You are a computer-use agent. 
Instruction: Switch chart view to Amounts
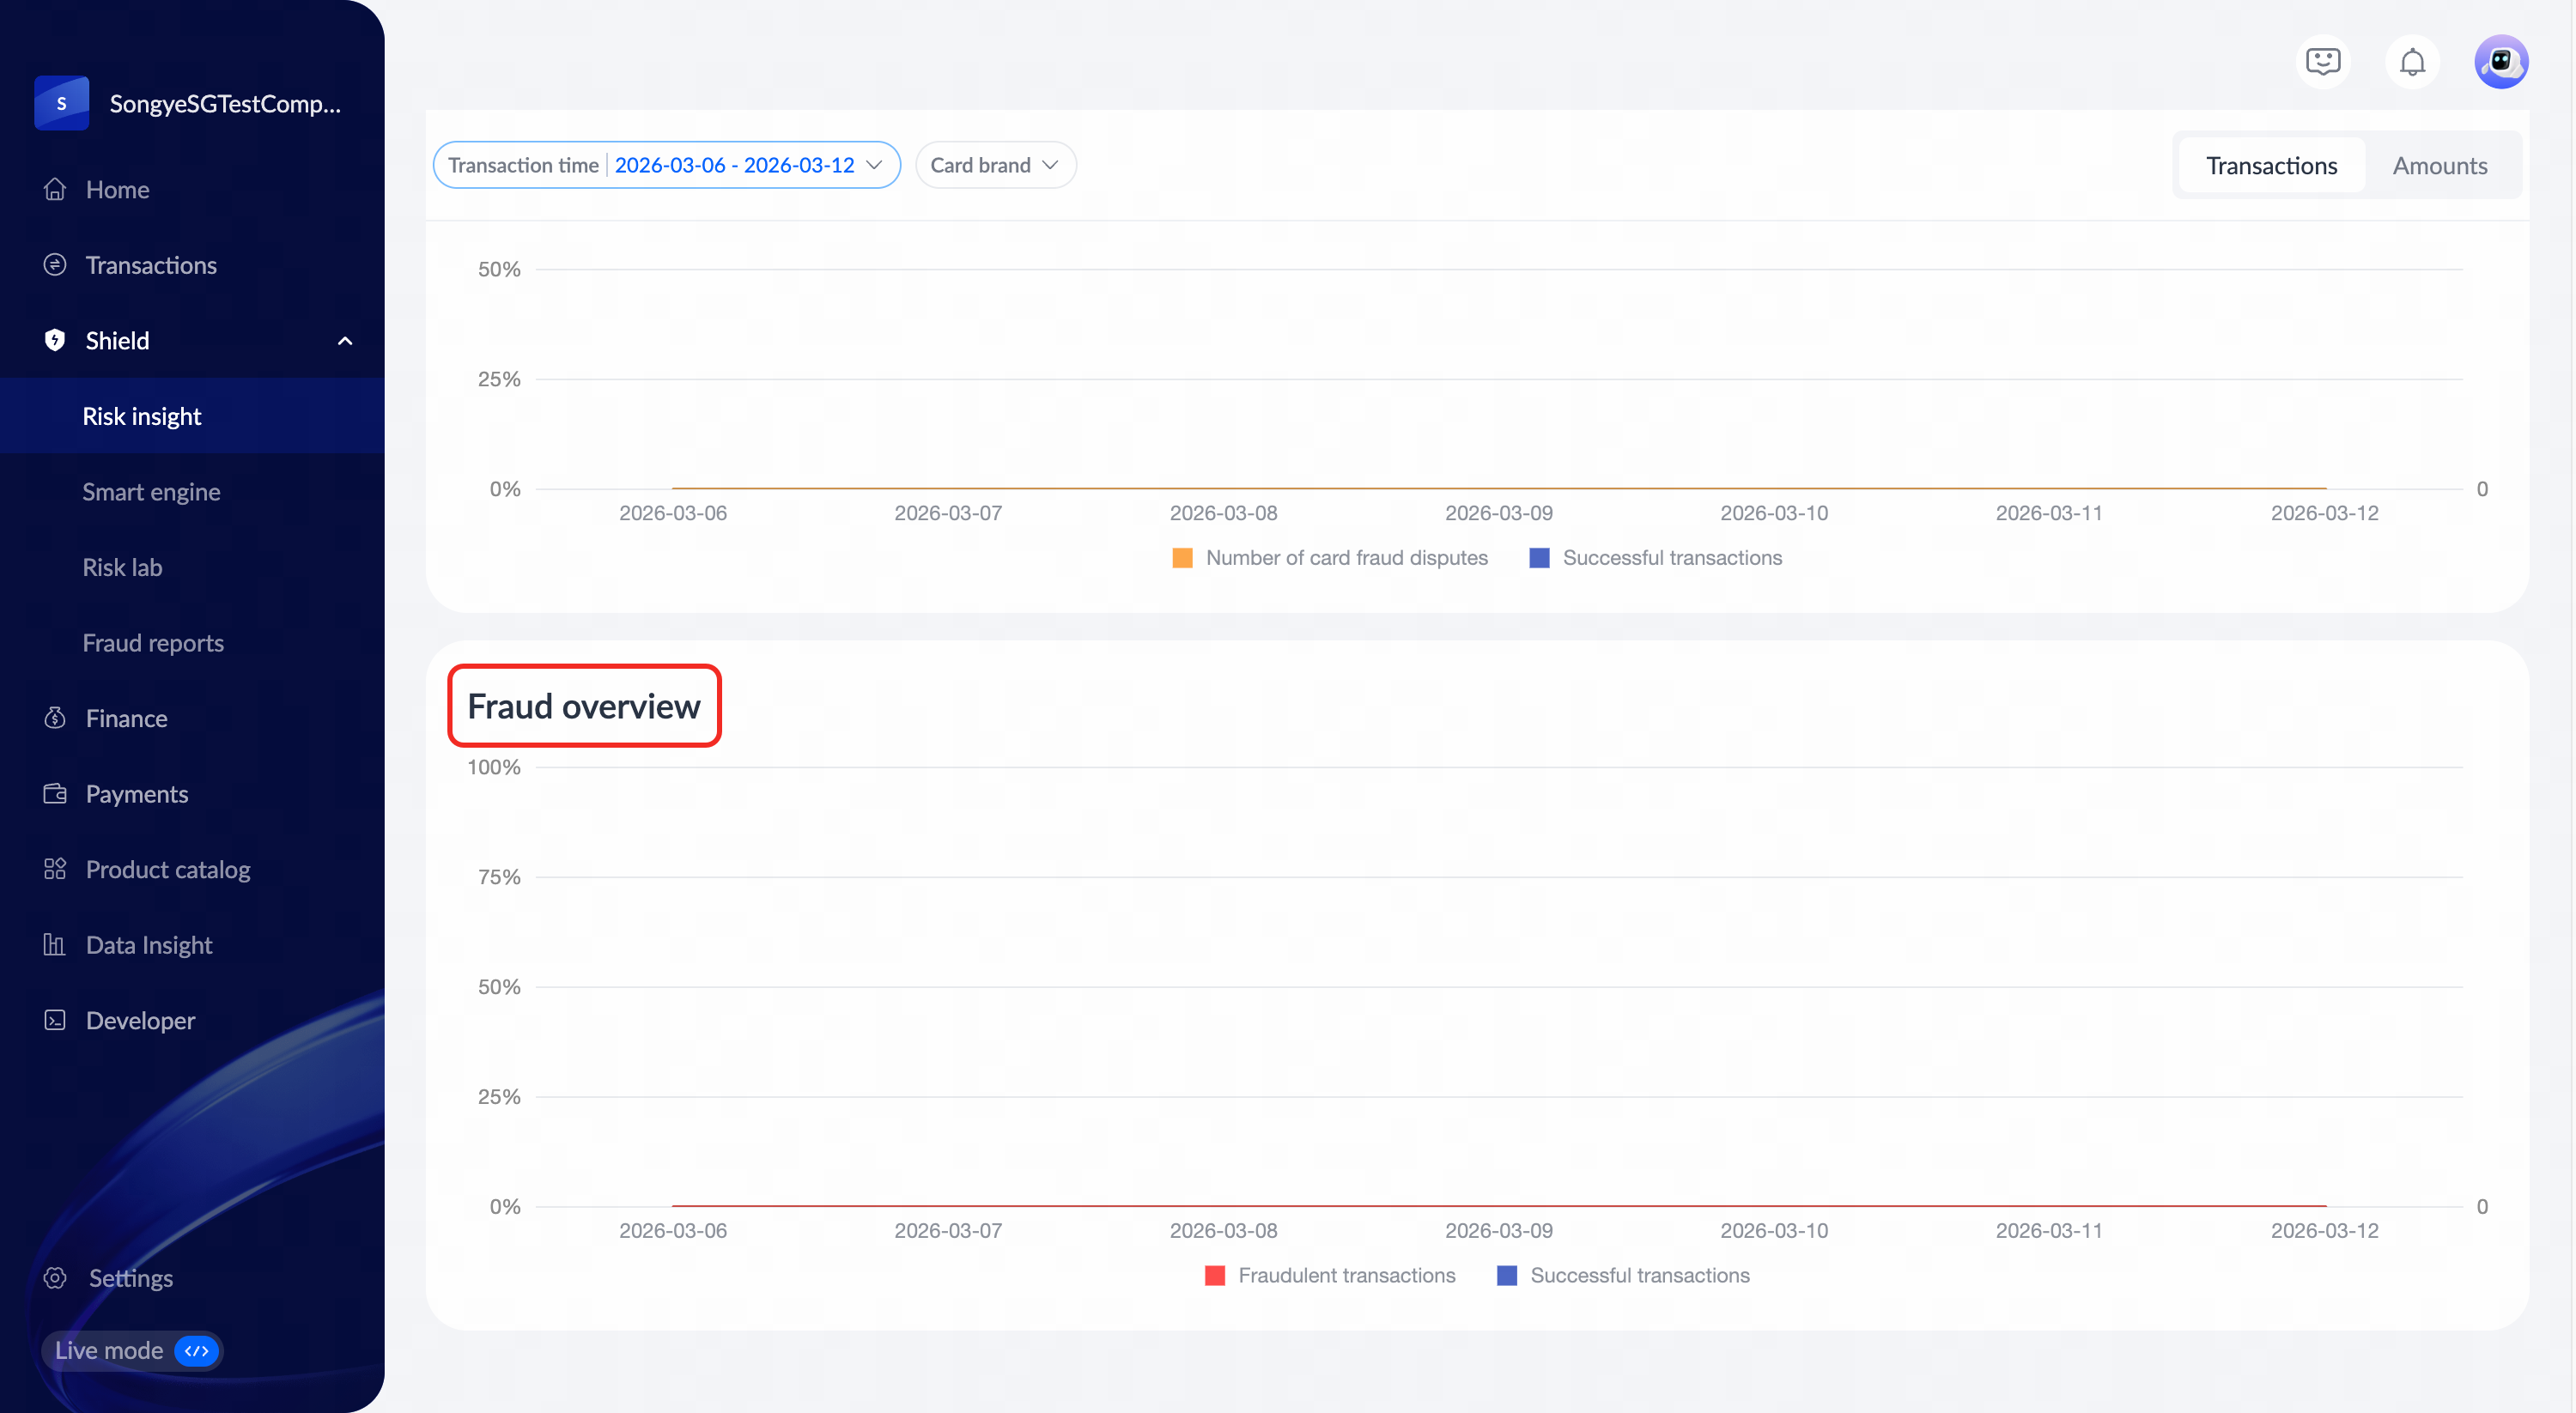[x=2439, y=166]
